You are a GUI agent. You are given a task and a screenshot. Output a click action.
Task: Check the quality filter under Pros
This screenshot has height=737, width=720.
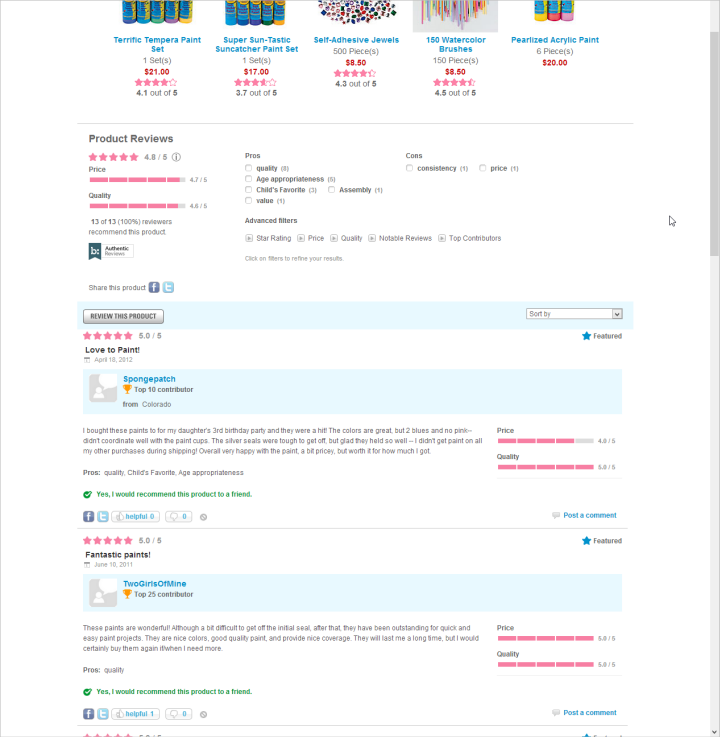[249, 168]
